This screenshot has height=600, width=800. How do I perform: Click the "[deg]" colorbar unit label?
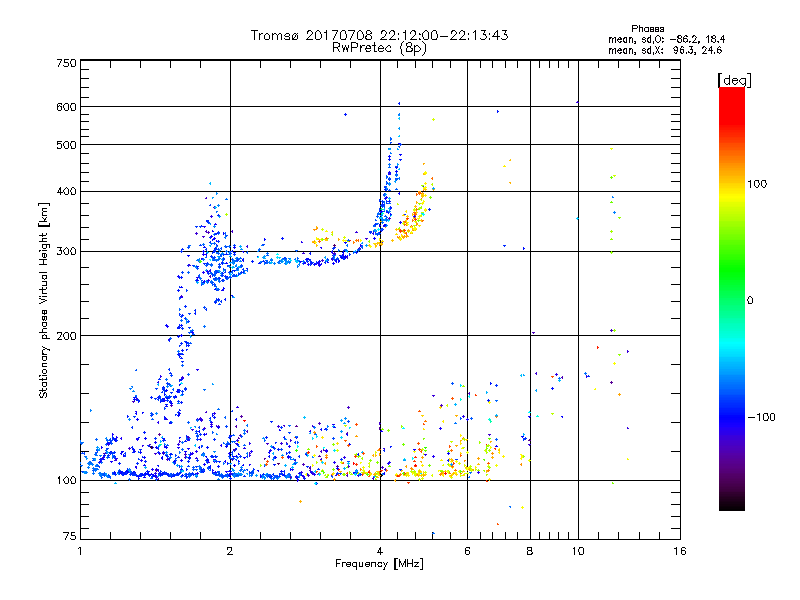click(x=734, y=80)
